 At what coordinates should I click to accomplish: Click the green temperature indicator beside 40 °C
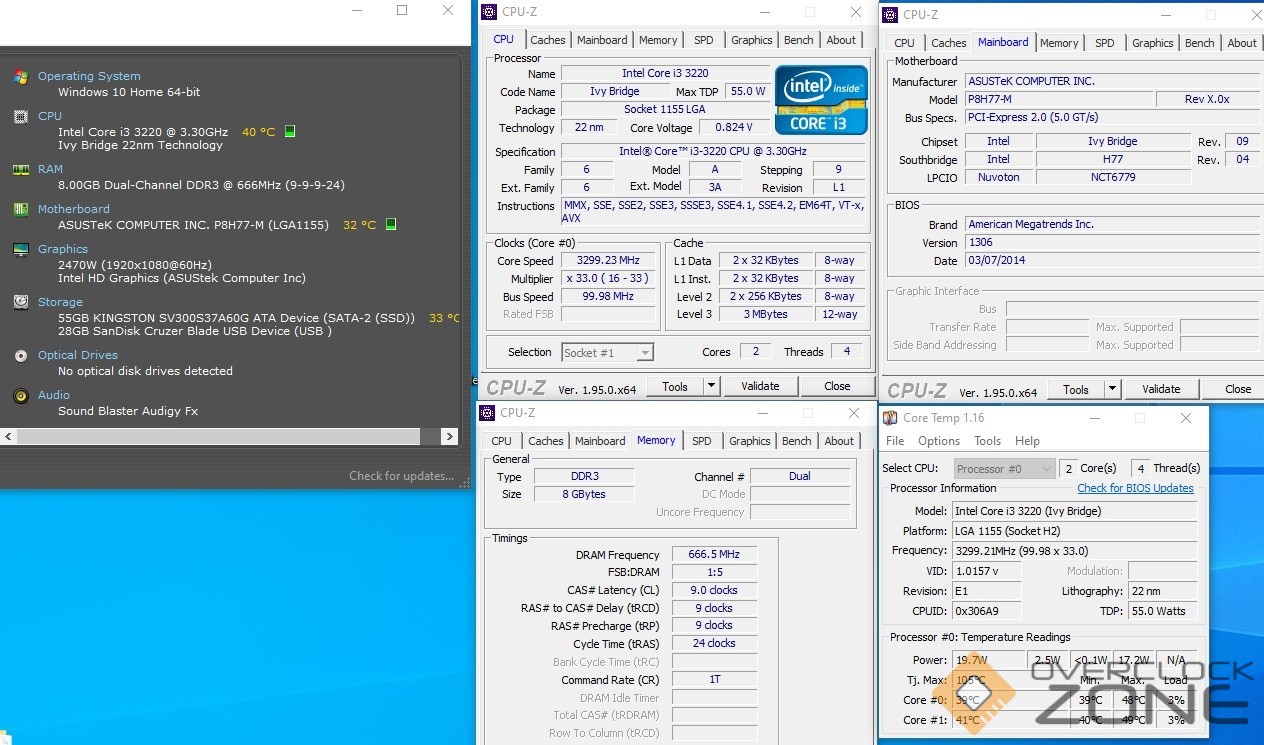click(x=290, y=131)
